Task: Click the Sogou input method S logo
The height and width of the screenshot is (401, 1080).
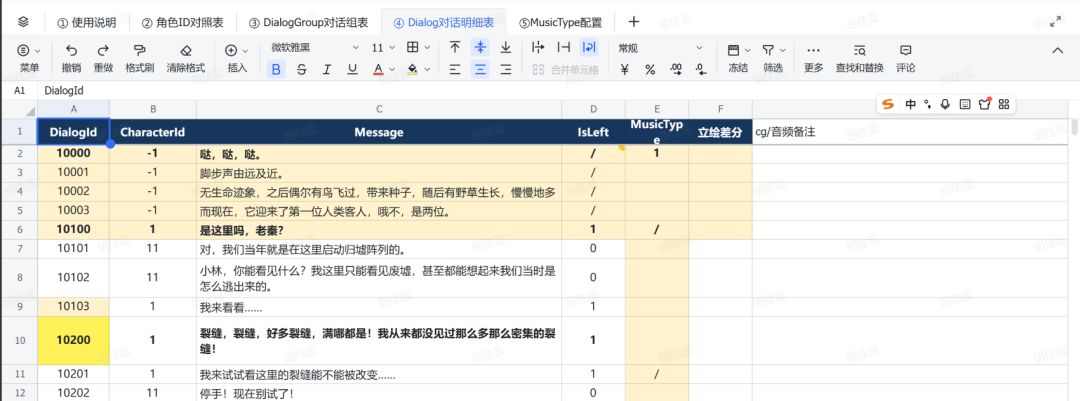Action: 889,104
